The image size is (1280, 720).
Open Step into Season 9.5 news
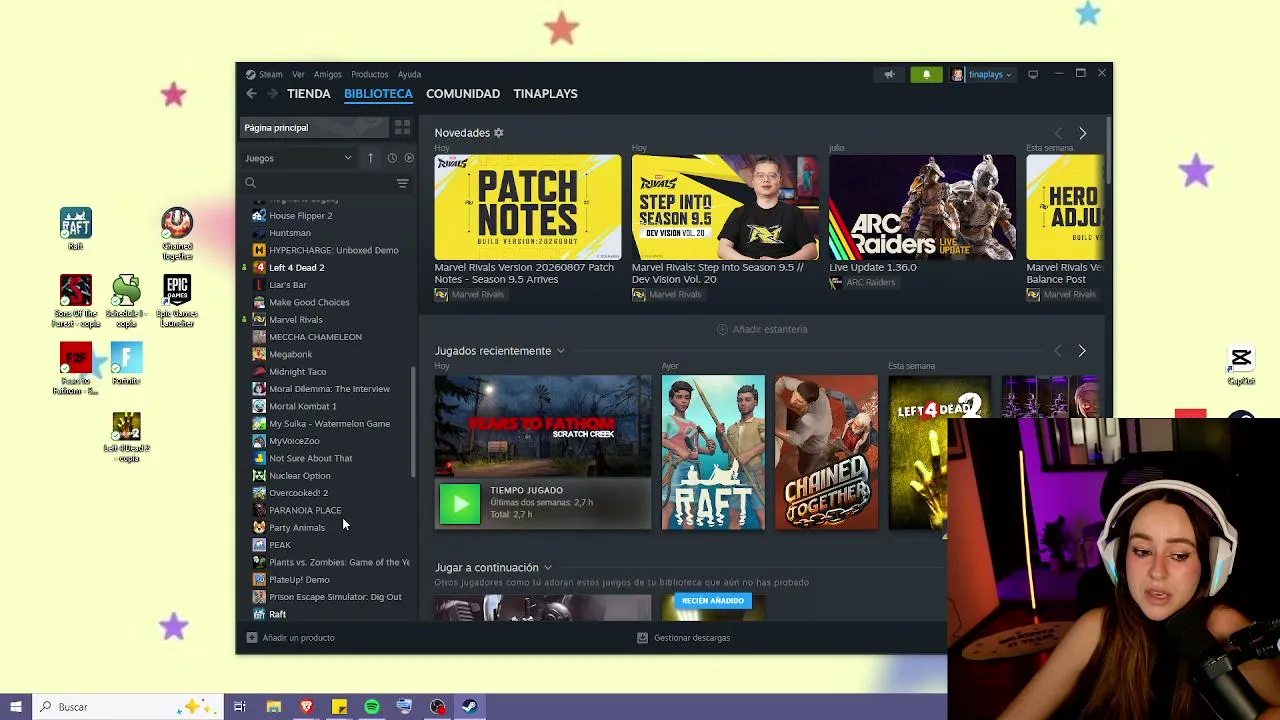(x=724, y=207)
